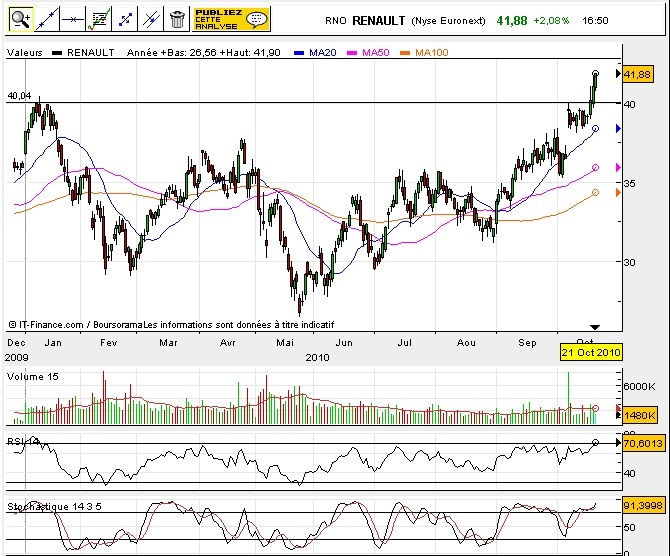
Task: Click the blue MA20 axis arrow marker
Action: tap(618, 129)
